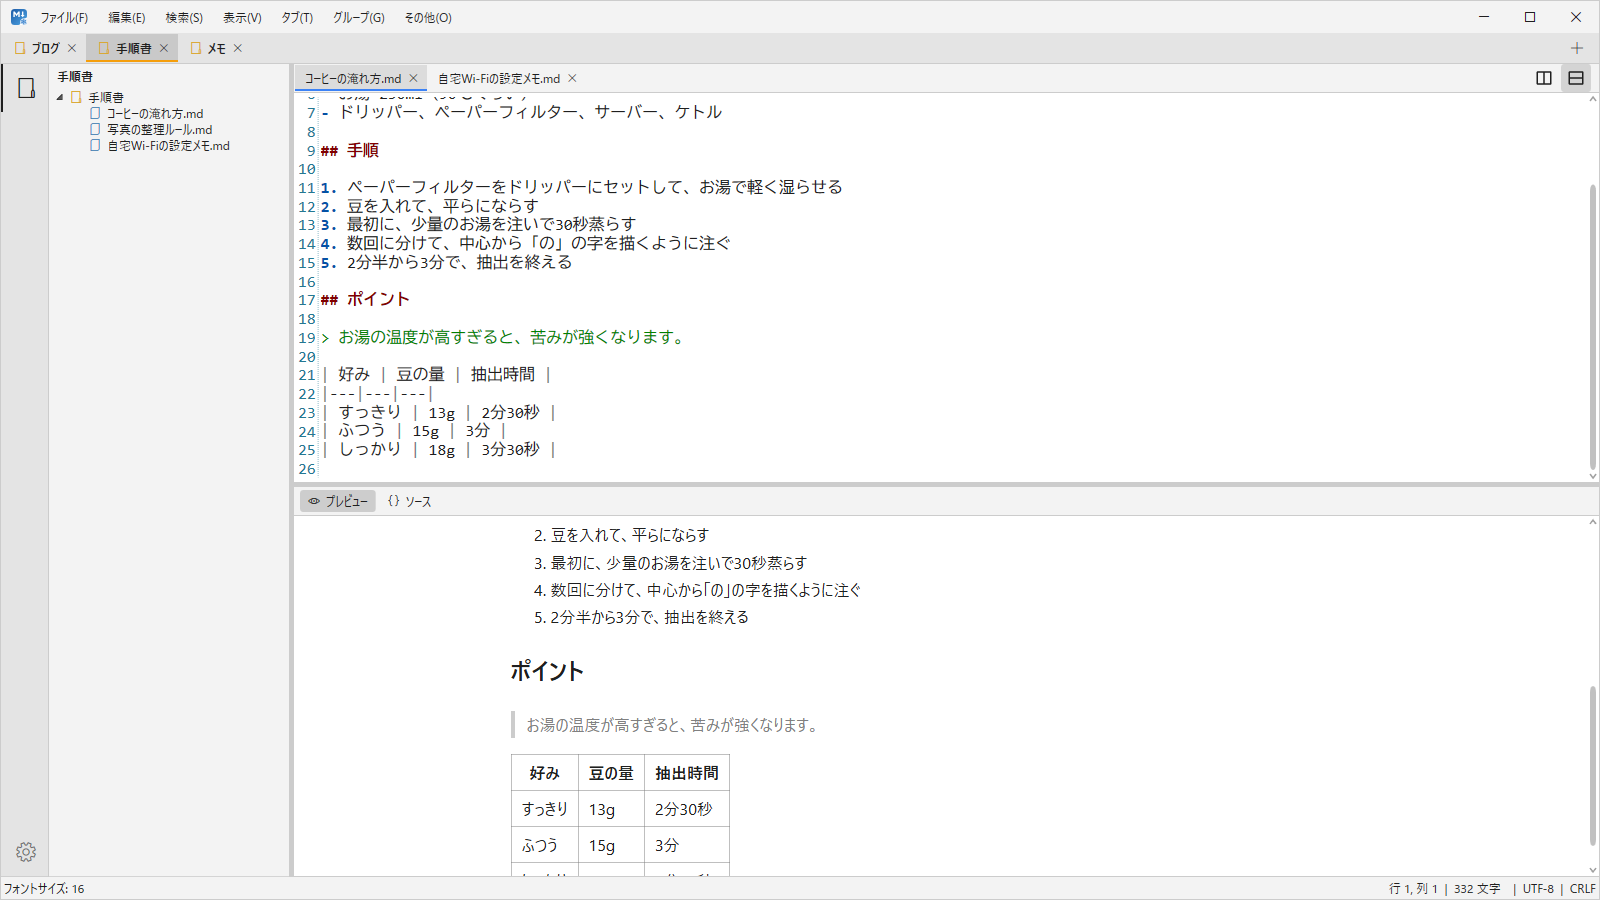Click the app logo in the title bar
The width and height of the screenshot is (1600, 900).
coord(19,17)
